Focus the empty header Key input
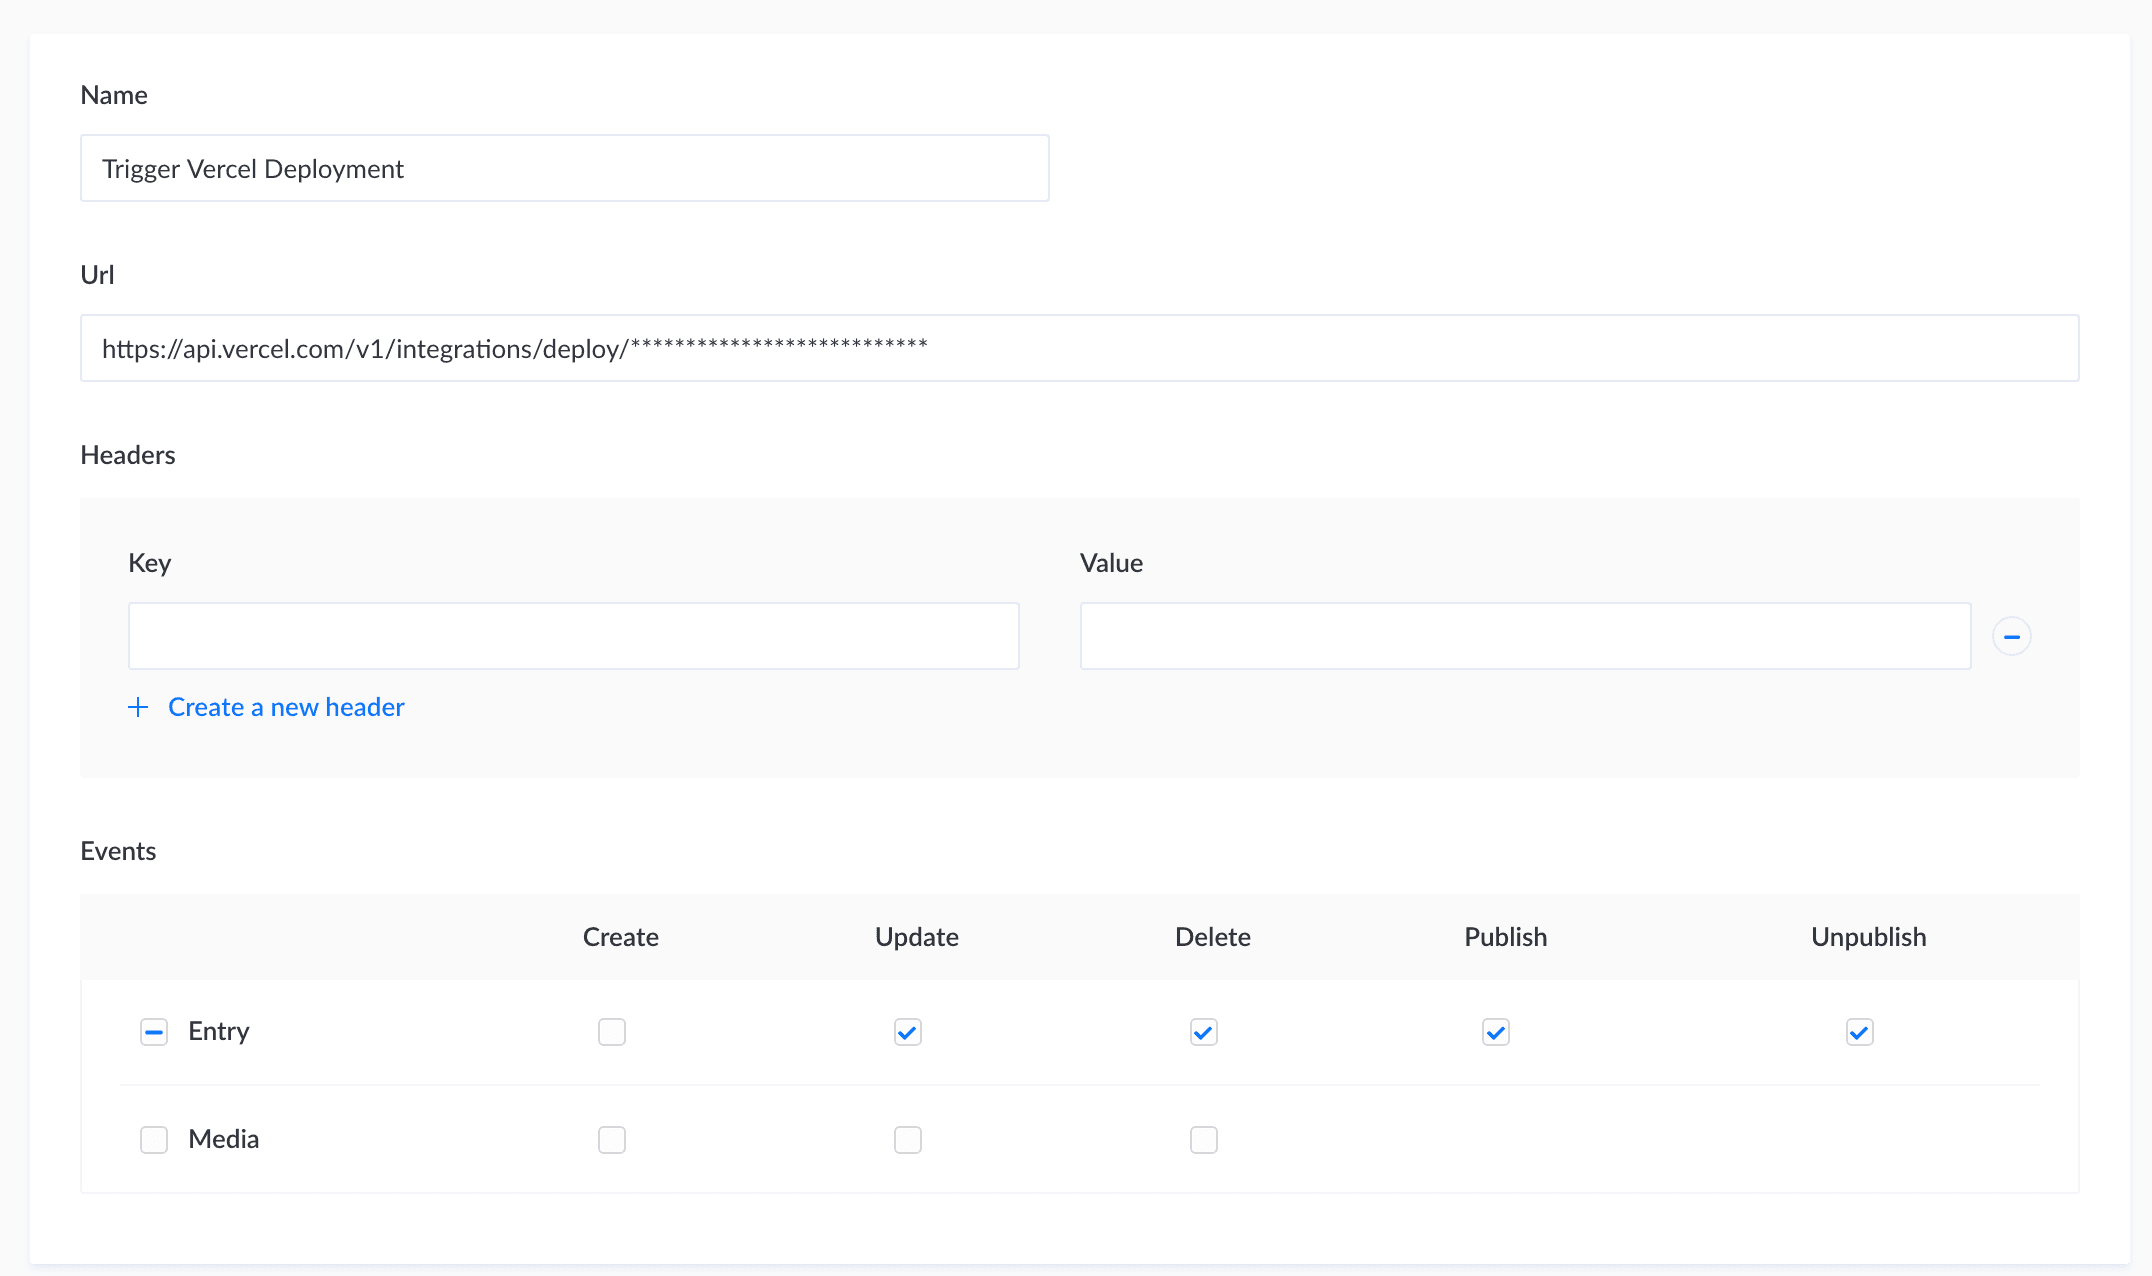2152x1276 pixels. pyautogui.click(x=573, y=636)
